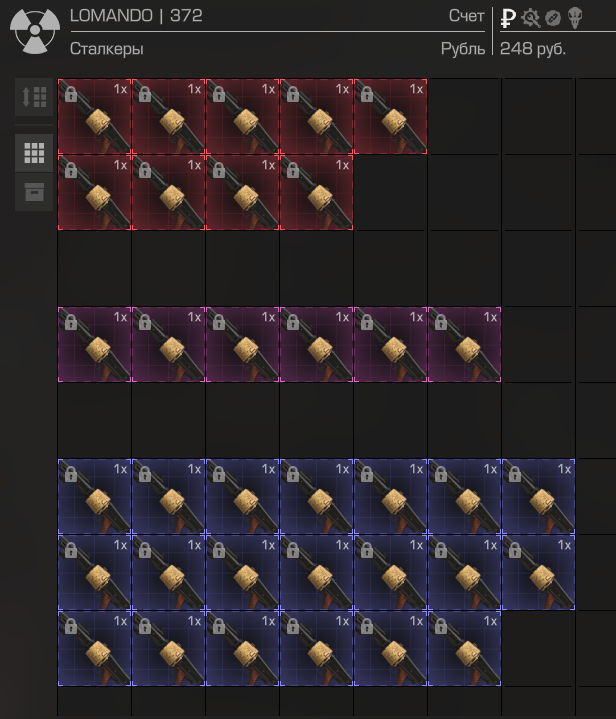
Task: Click the lock icon on first purple weapon
Action: (71, 322)
